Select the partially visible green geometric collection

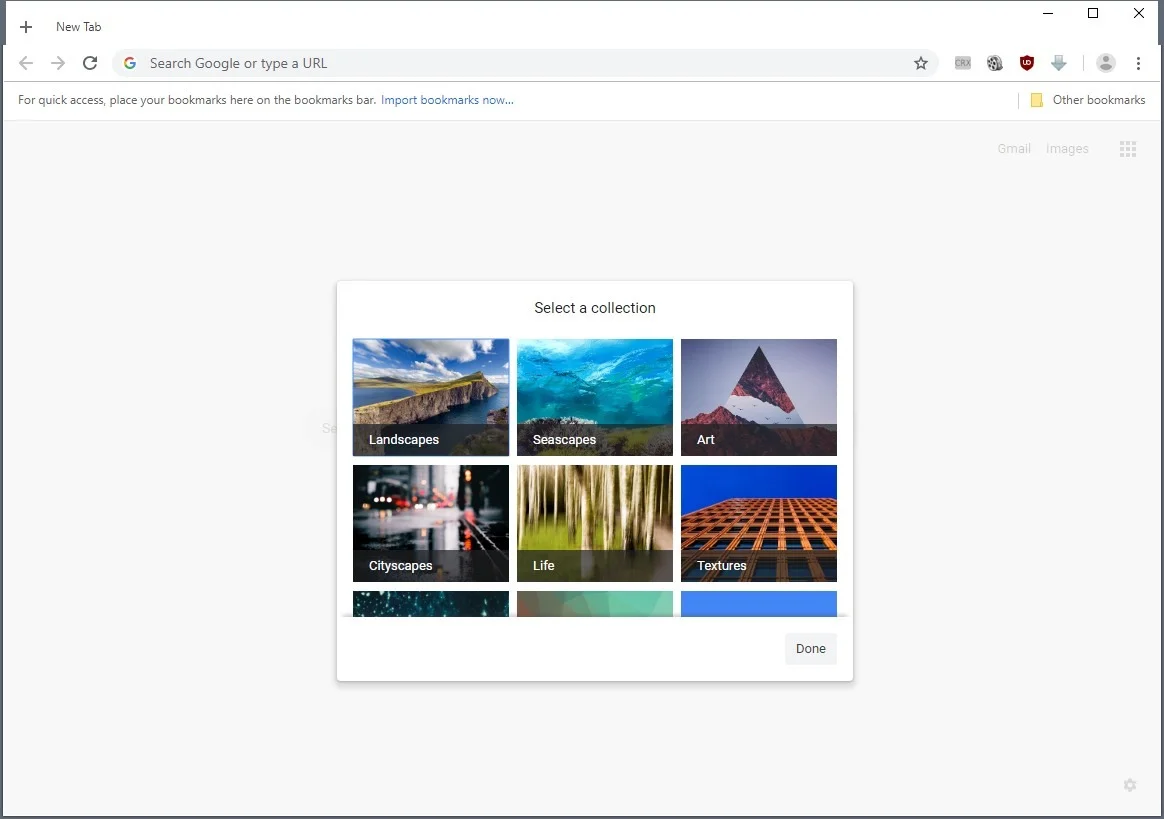click(595, 604)
